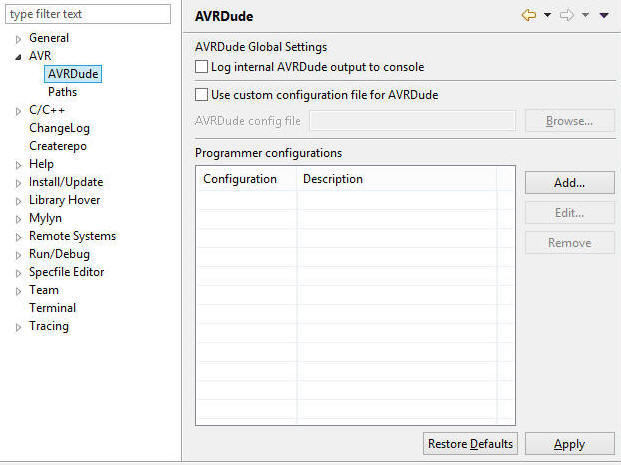Image resolution: width=621 pixels, height=465 pixels.
Task: Click the type filter text field
Action: pos(87,14)
